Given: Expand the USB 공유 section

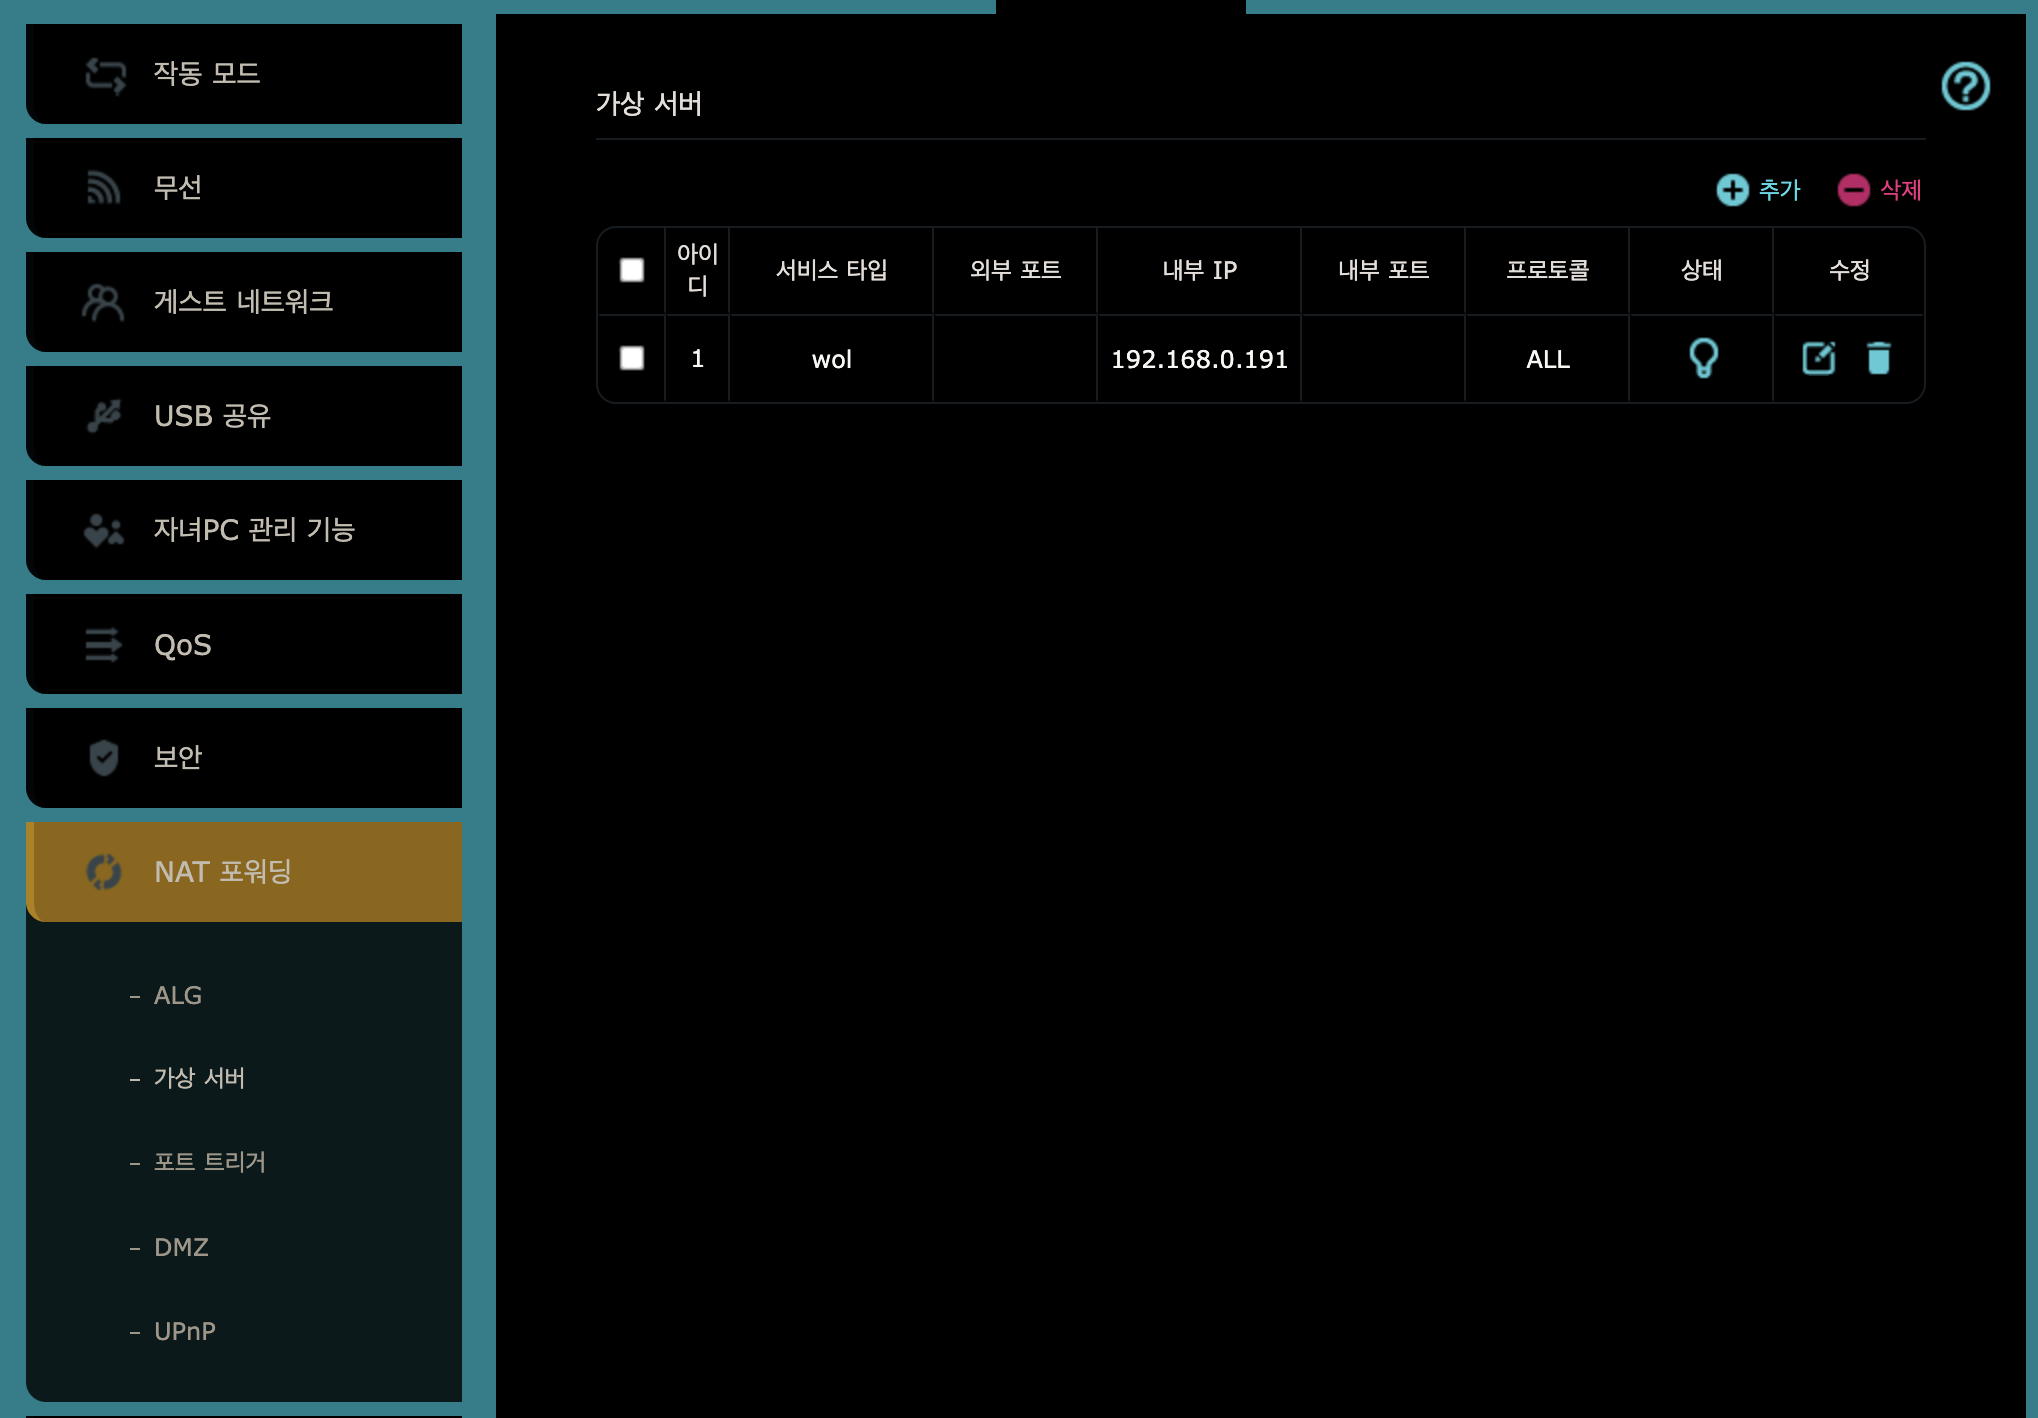Looking at the screenshot, I should 244,416.
